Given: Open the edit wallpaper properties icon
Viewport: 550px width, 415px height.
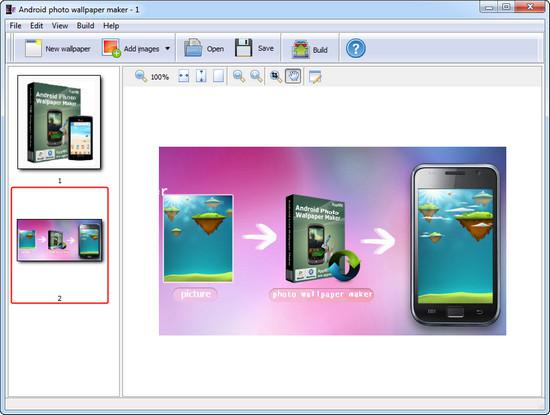Looking at the screenshot, I should coord(315,77).
